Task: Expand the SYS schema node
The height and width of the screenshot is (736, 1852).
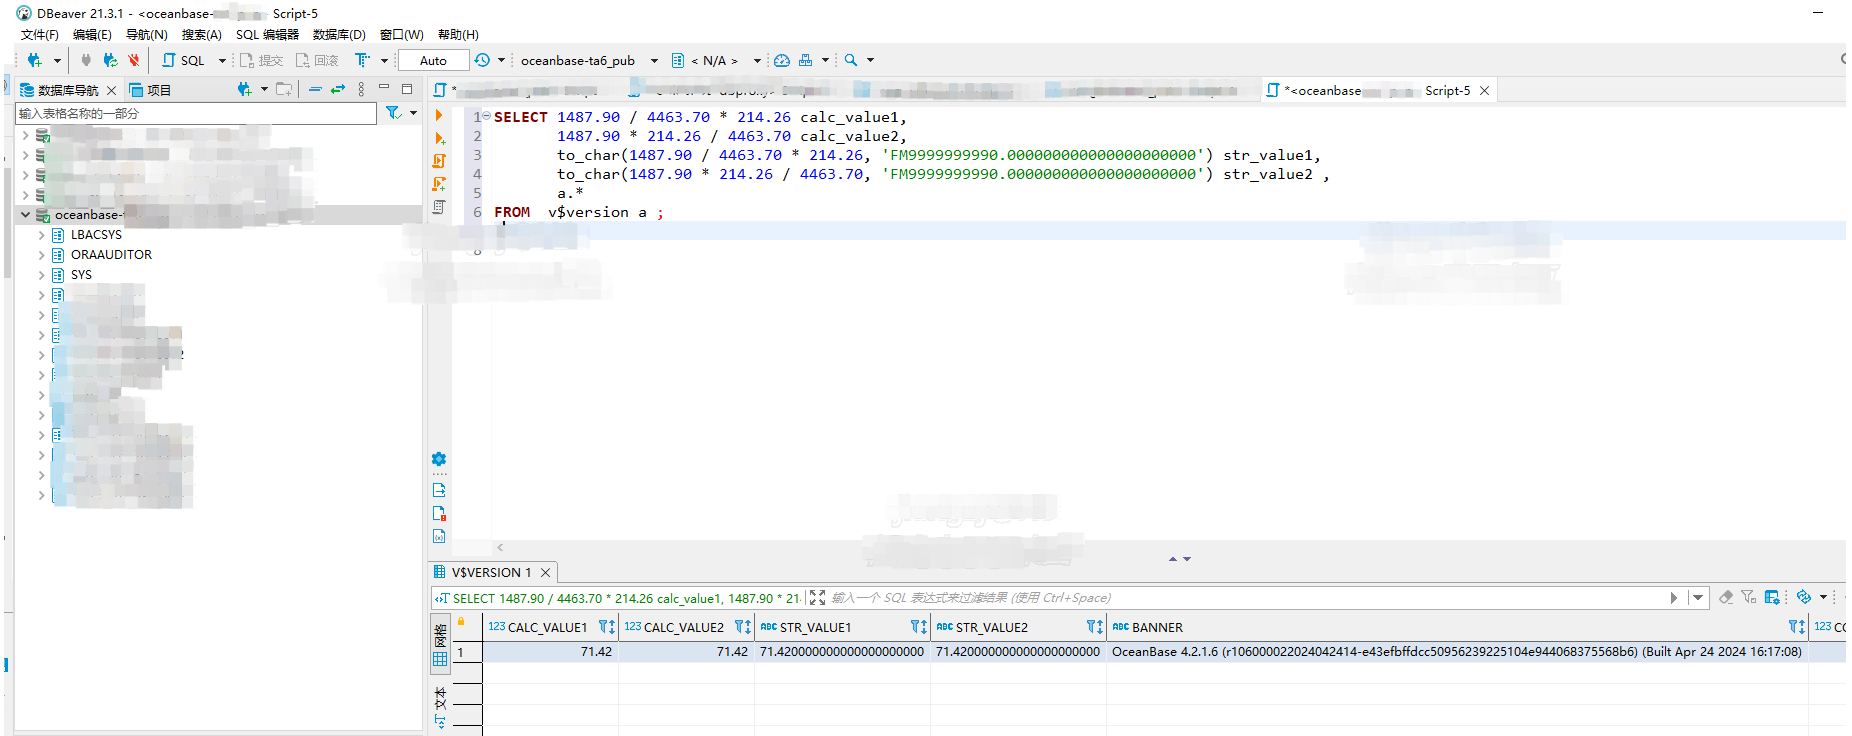Action: pos(41,275)
